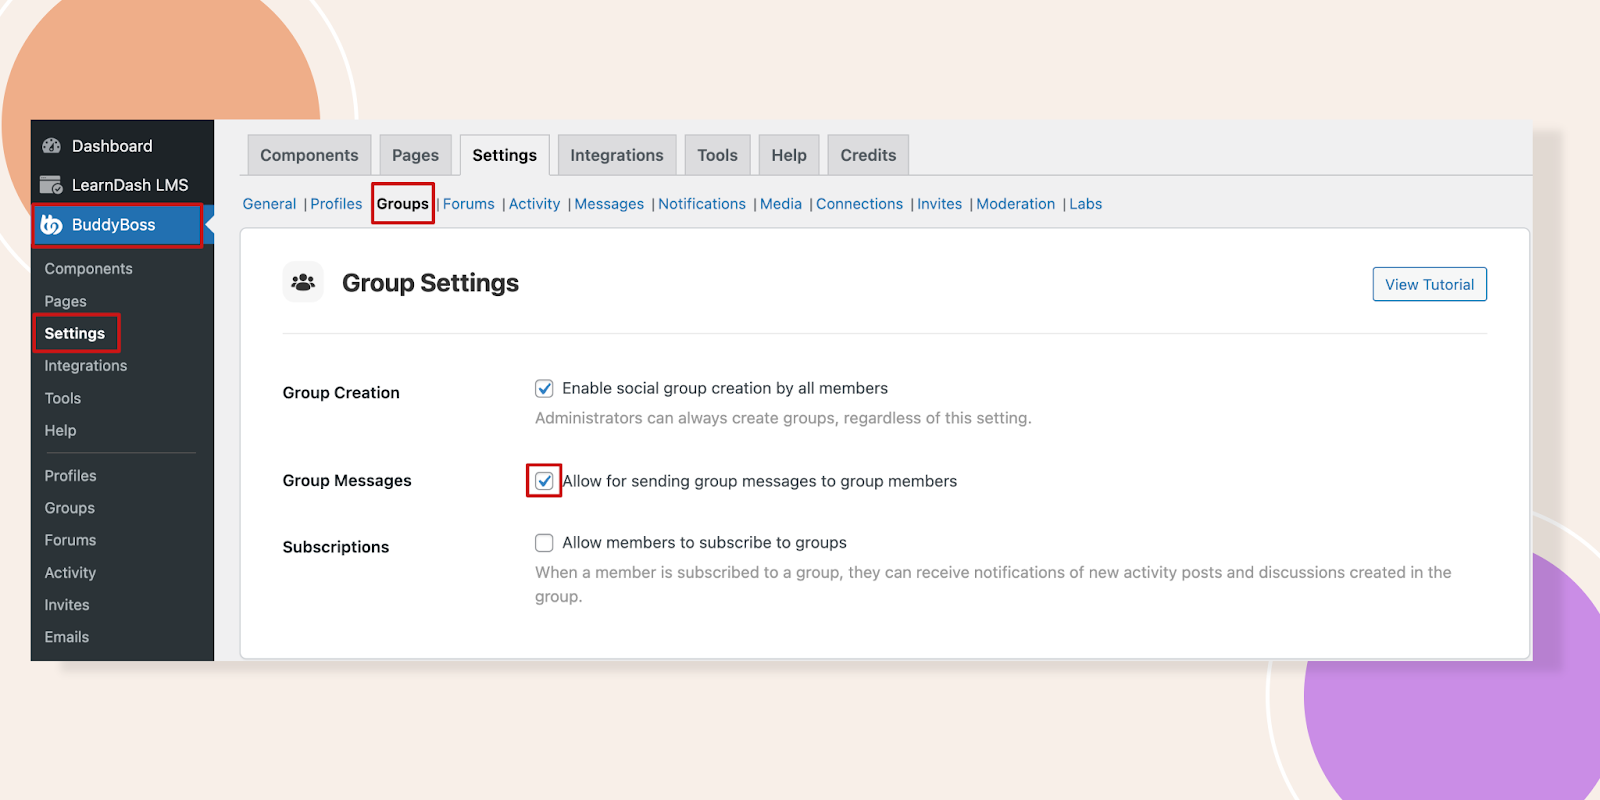Click the LearnDash LMS sidebar icon
The width and height of the screenshot is (1600, 800).
51,185
